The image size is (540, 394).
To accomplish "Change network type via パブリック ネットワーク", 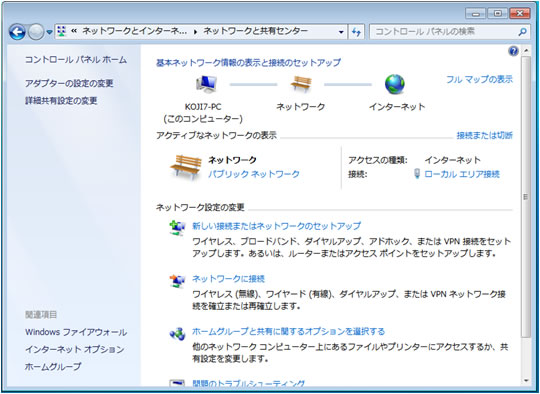I will click(254, 174).
